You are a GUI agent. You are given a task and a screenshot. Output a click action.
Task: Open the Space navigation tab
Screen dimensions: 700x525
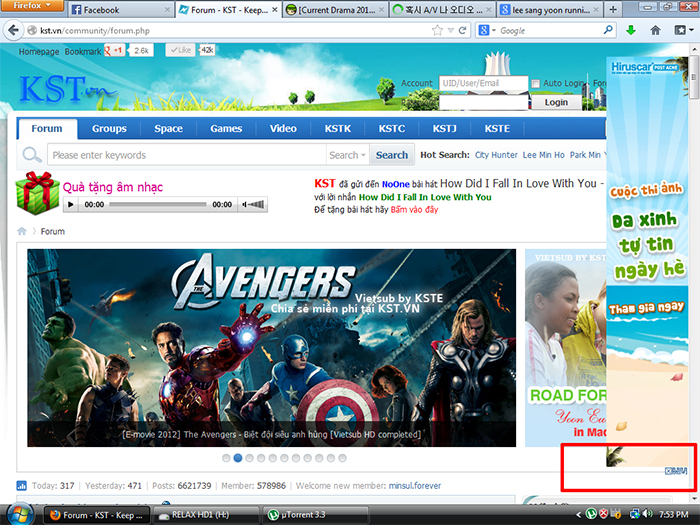(x=168, y=129)
